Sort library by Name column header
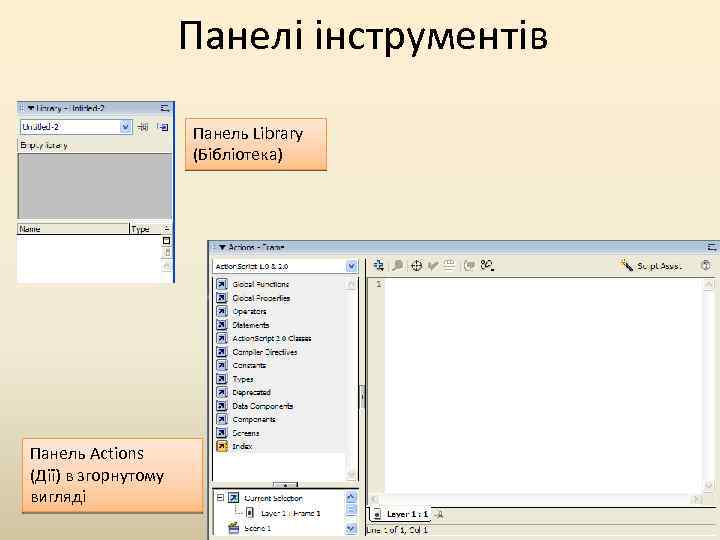720x540 pixels. (x=73, y=229)
